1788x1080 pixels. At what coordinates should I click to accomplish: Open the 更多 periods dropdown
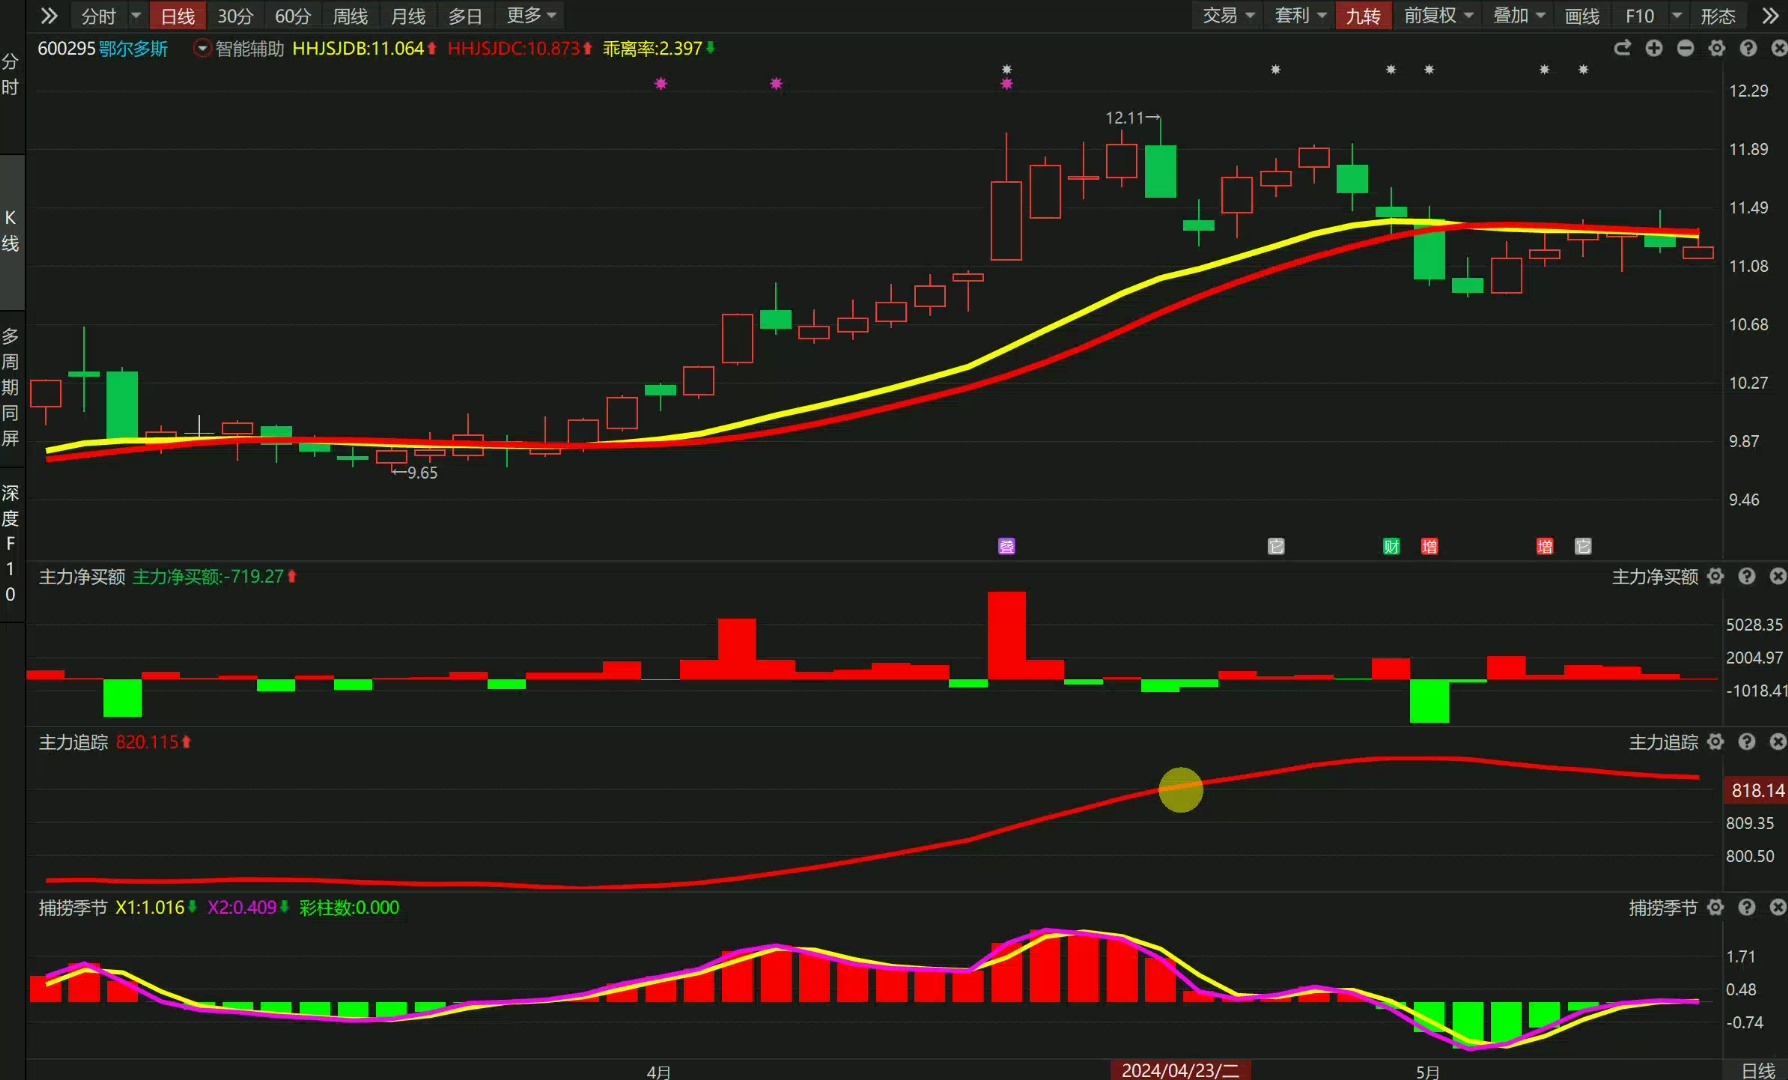(531, 16)
